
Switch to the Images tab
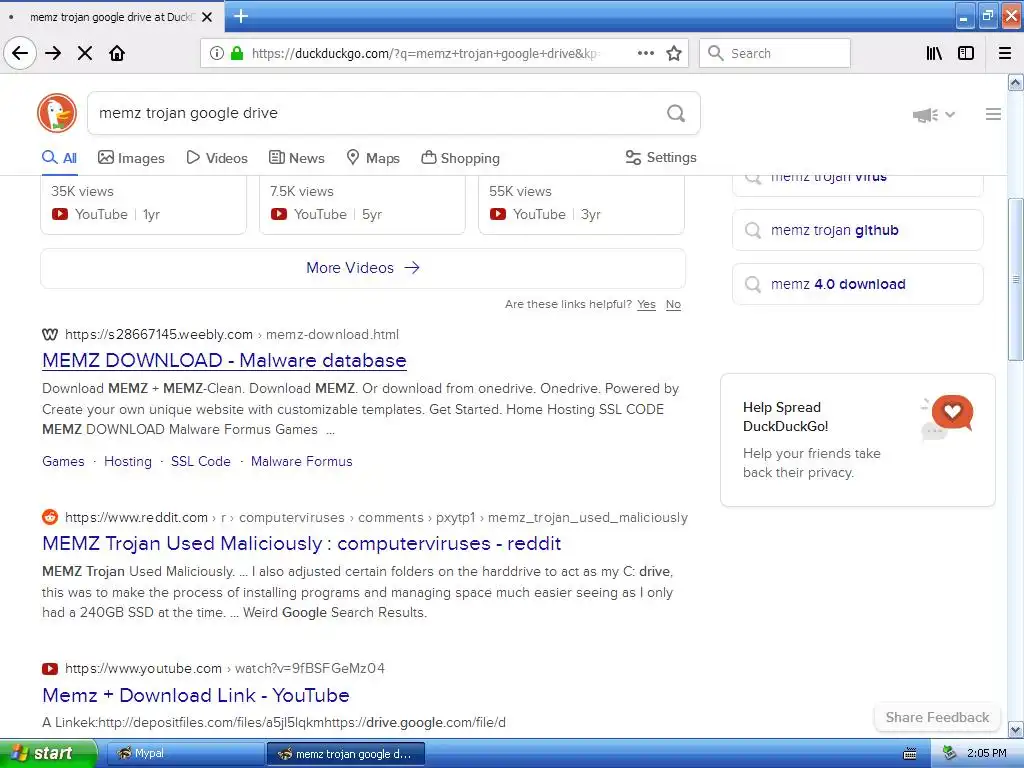131,158
